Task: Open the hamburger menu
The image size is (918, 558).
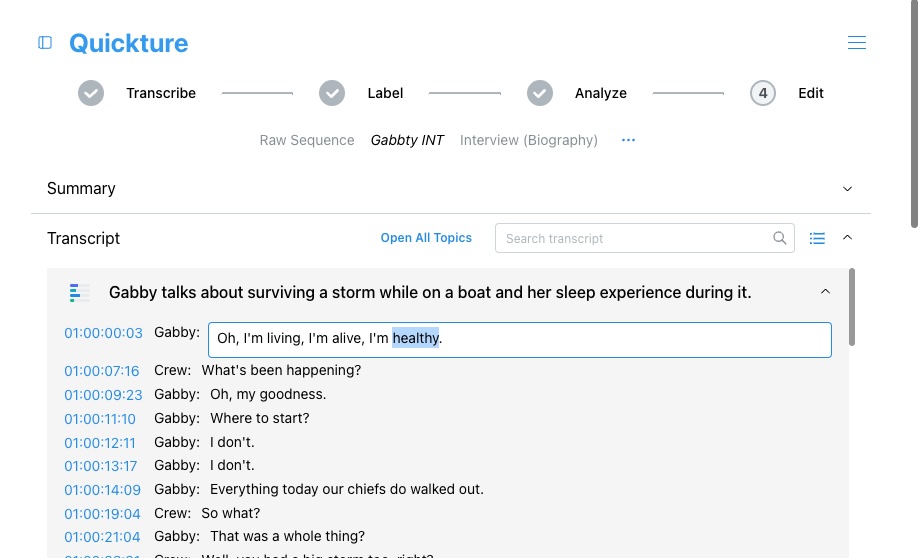Action: pyautogui.click(x=857, y=43)
